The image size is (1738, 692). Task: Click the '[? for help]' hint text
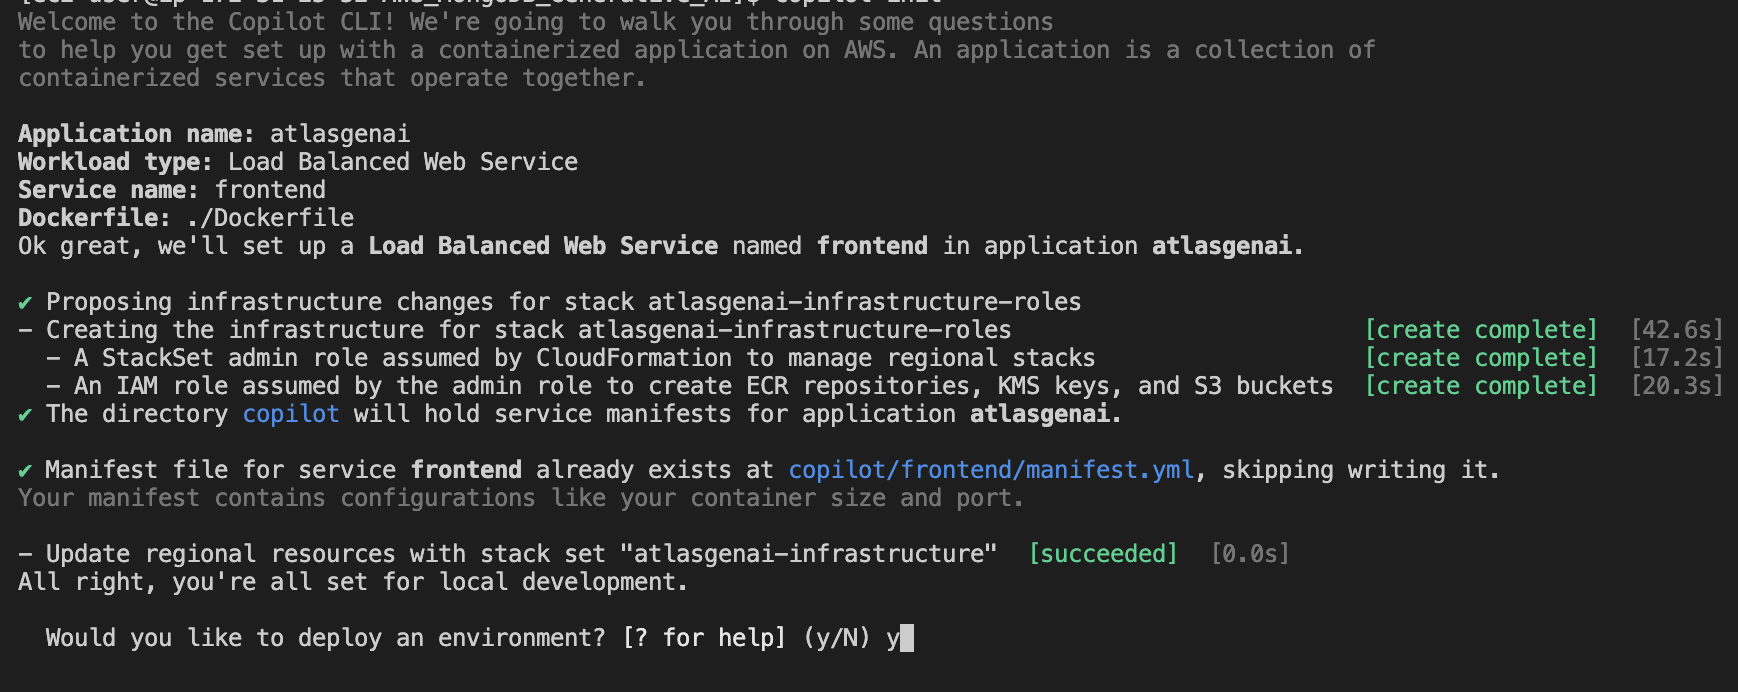point(704,638)
